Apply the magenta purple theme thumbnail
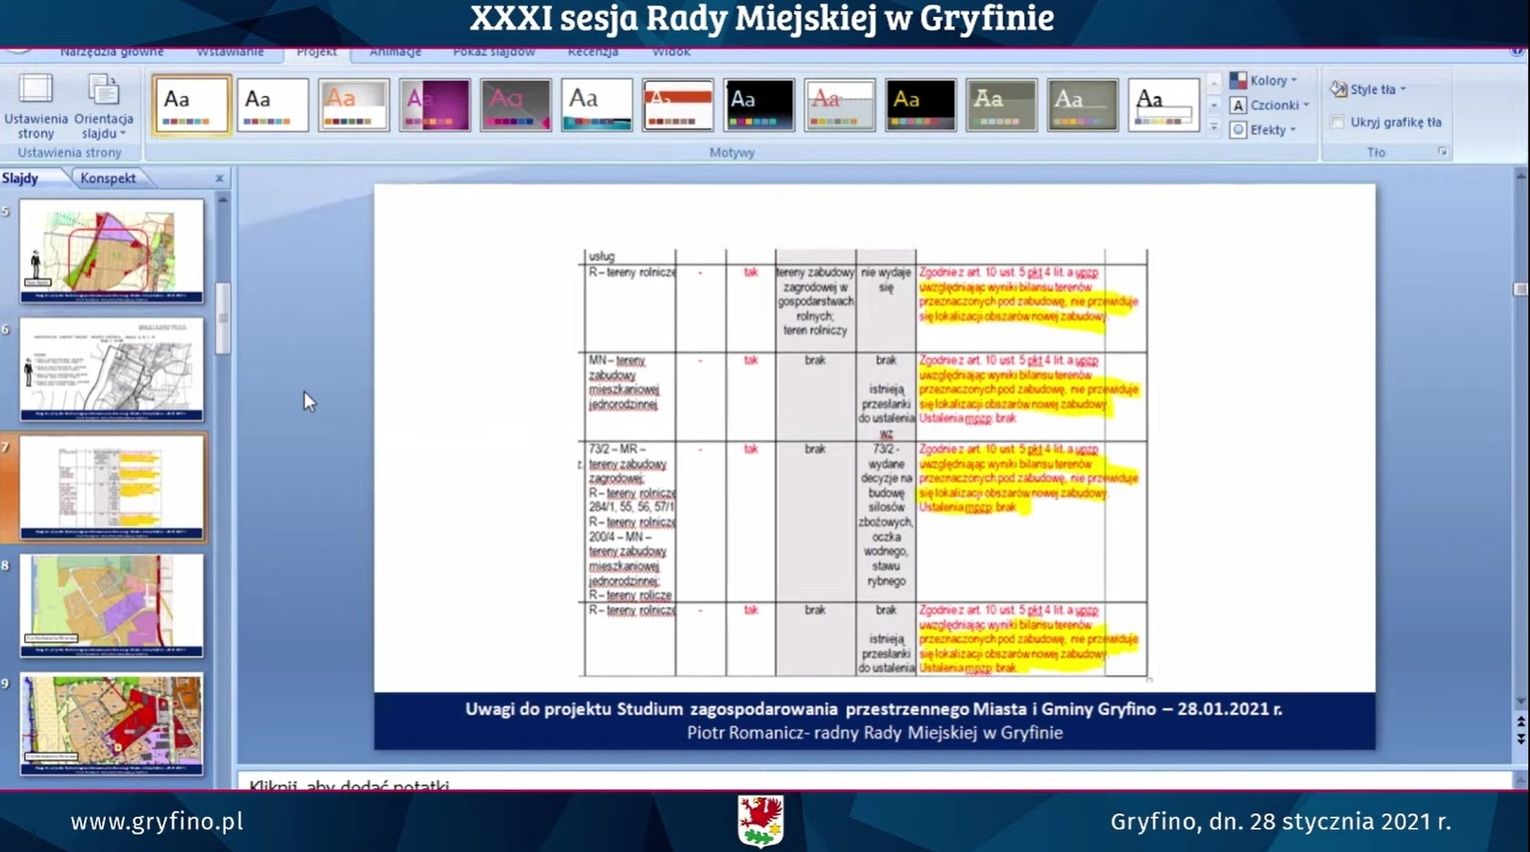Screen dimensions: 1530x852 434,105
